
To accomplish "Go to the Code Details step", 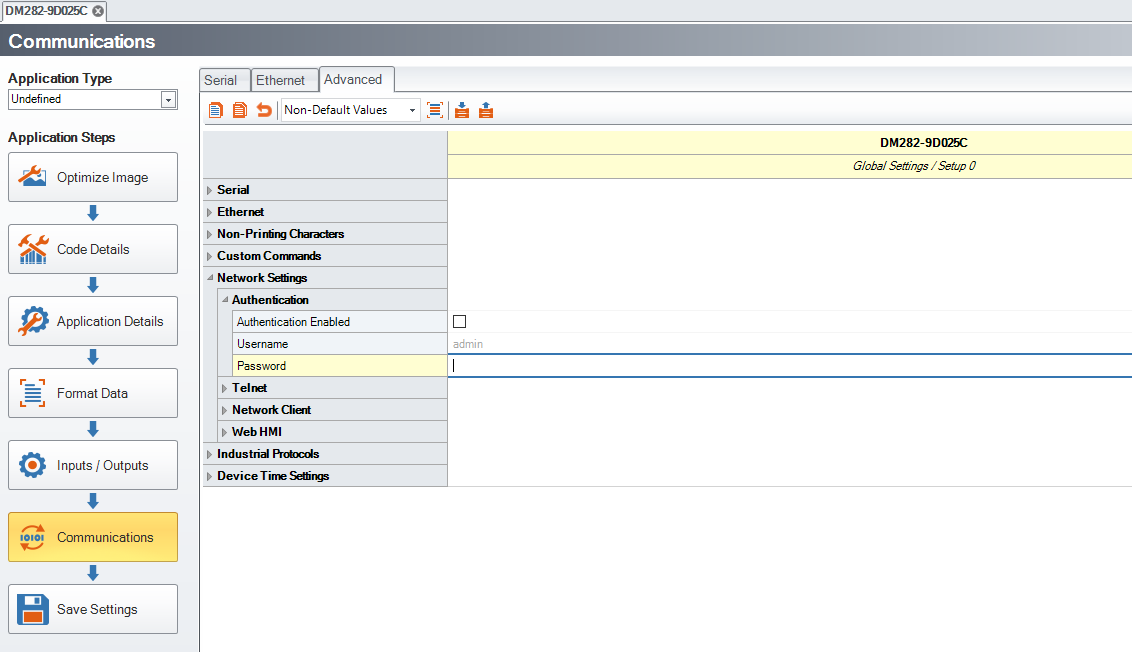I will tap(93, 249).
